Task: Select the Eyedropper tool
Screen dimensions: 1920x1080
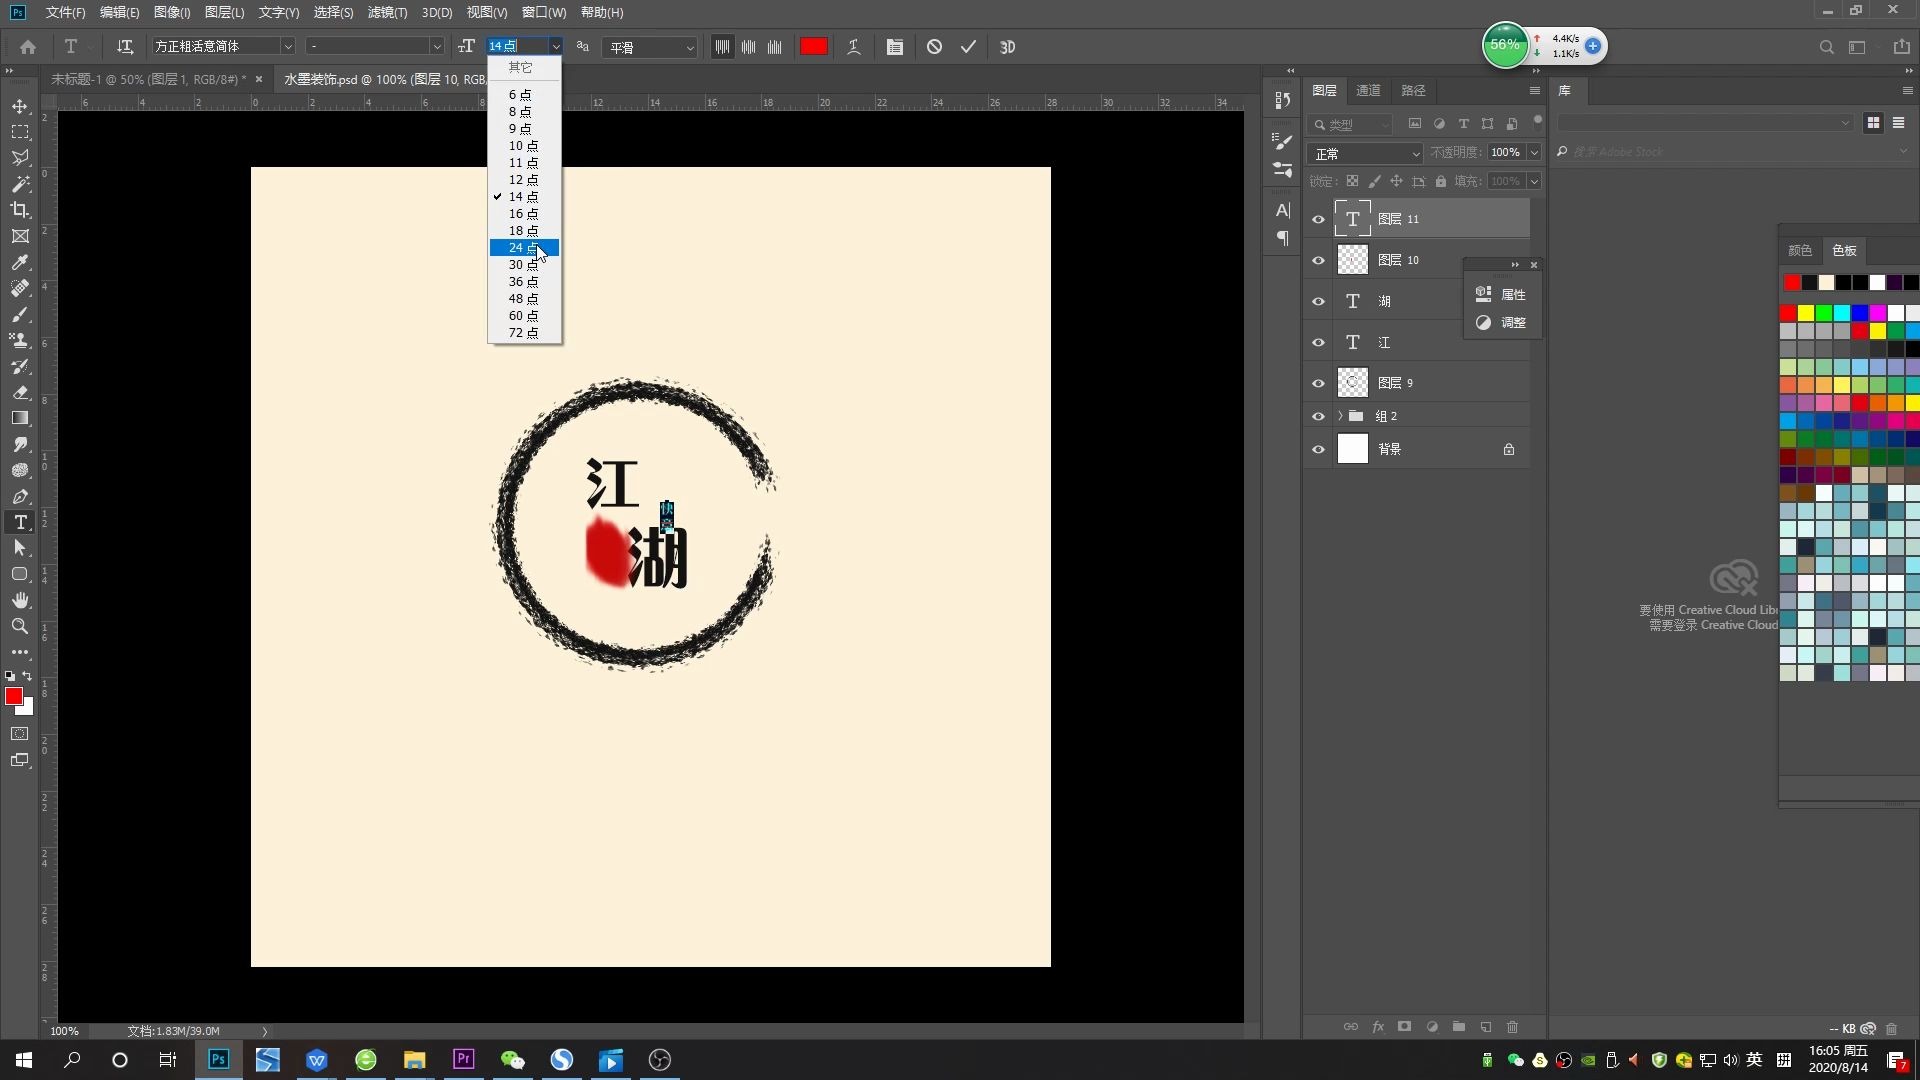Action: [x=20, y=262]
